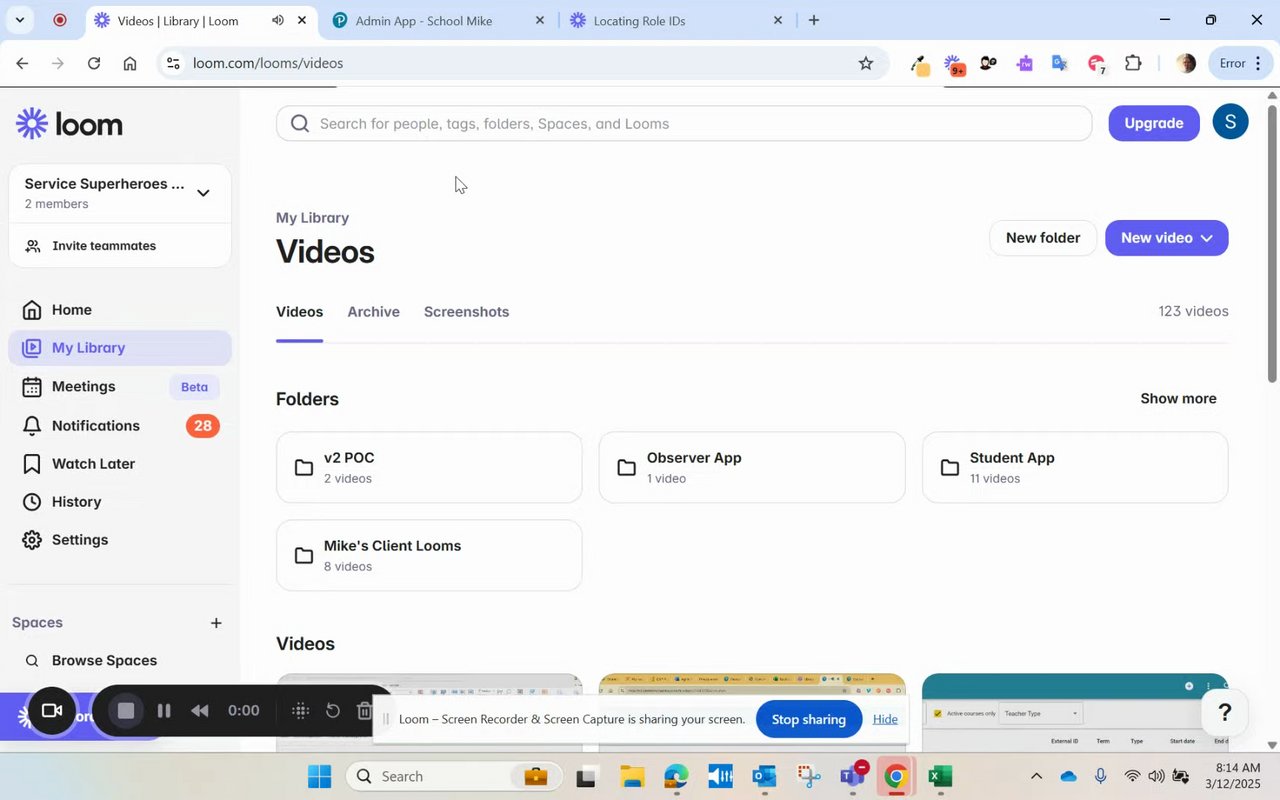
Task: Close the Admin App - School Mike tab
Action: (x=540, y=20)
